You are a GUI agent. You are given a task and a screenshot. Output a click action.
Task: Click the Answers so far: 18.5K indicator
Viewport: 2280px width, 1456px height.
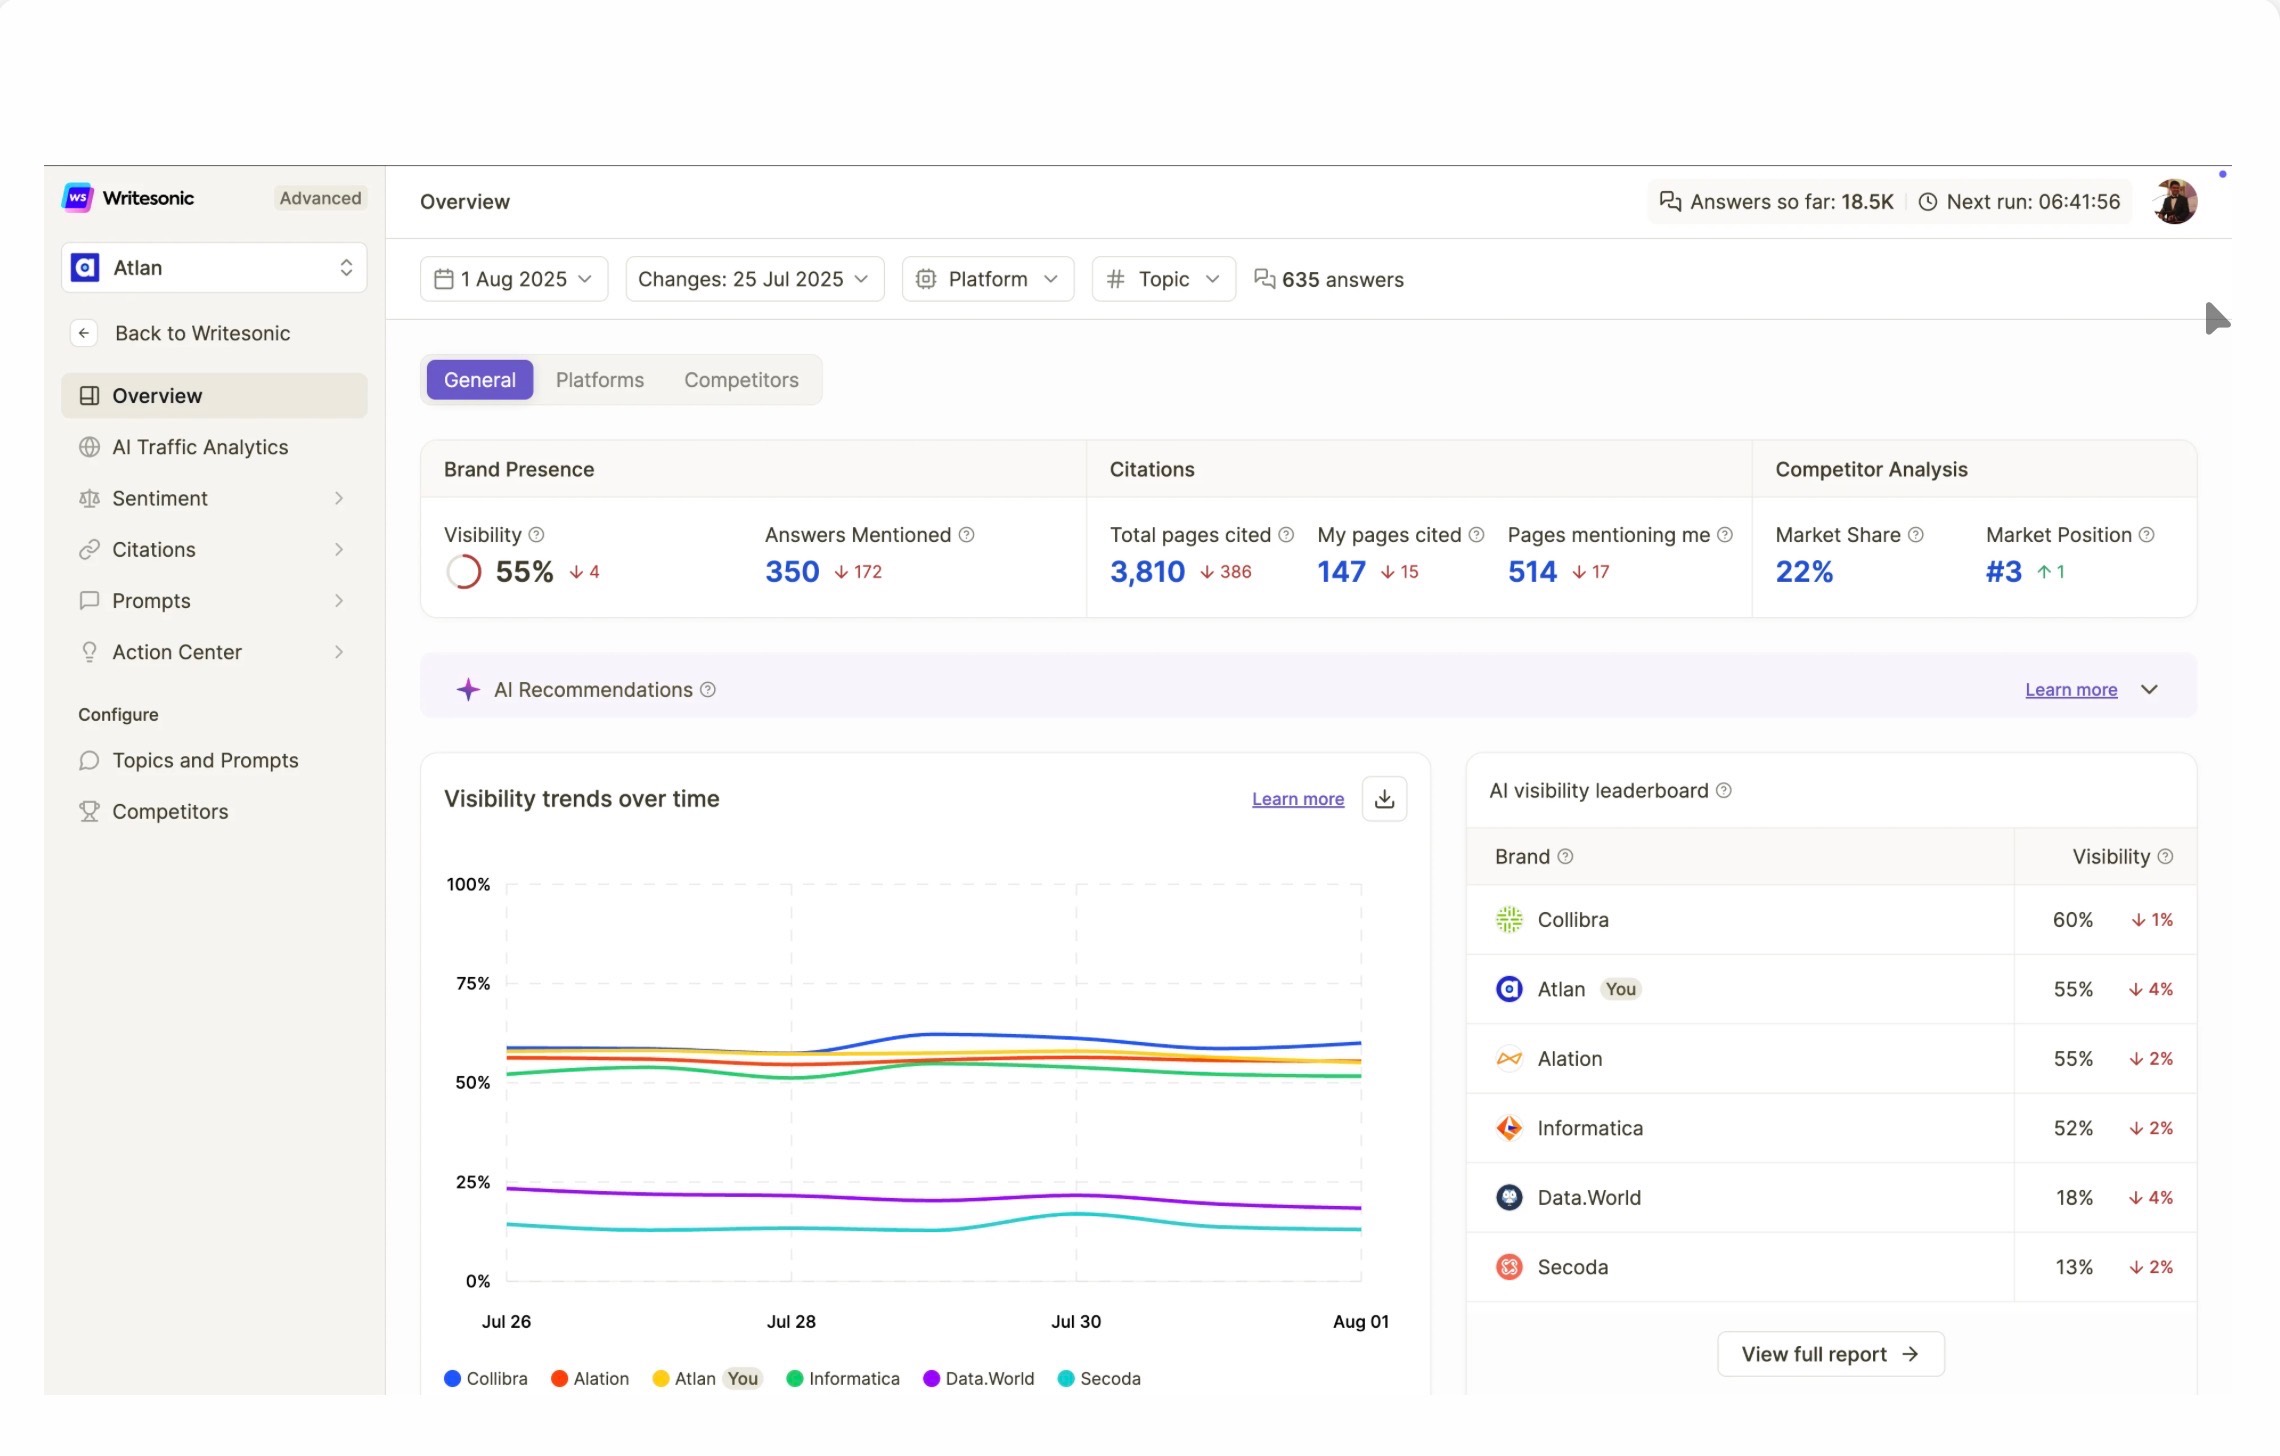tap(1776, 202)
